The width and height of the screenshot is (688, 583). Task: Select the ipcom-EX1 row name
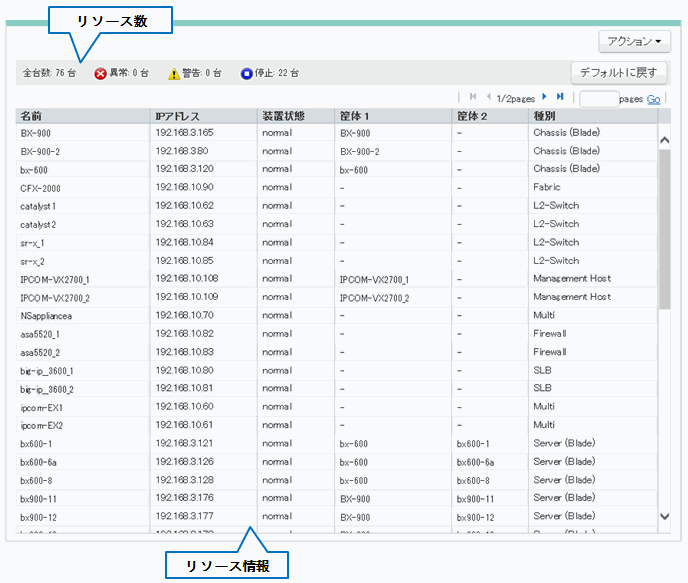pyautogui.click(x=42, y=408)
